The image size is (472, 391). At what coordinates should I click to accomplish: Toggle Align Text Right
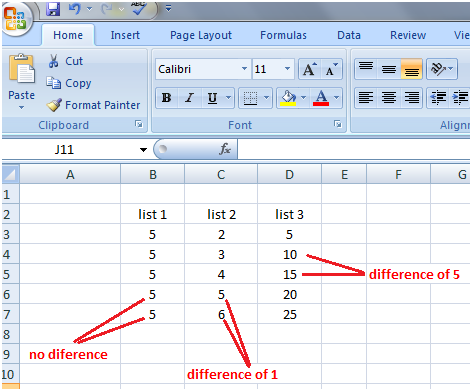[412, 98]
